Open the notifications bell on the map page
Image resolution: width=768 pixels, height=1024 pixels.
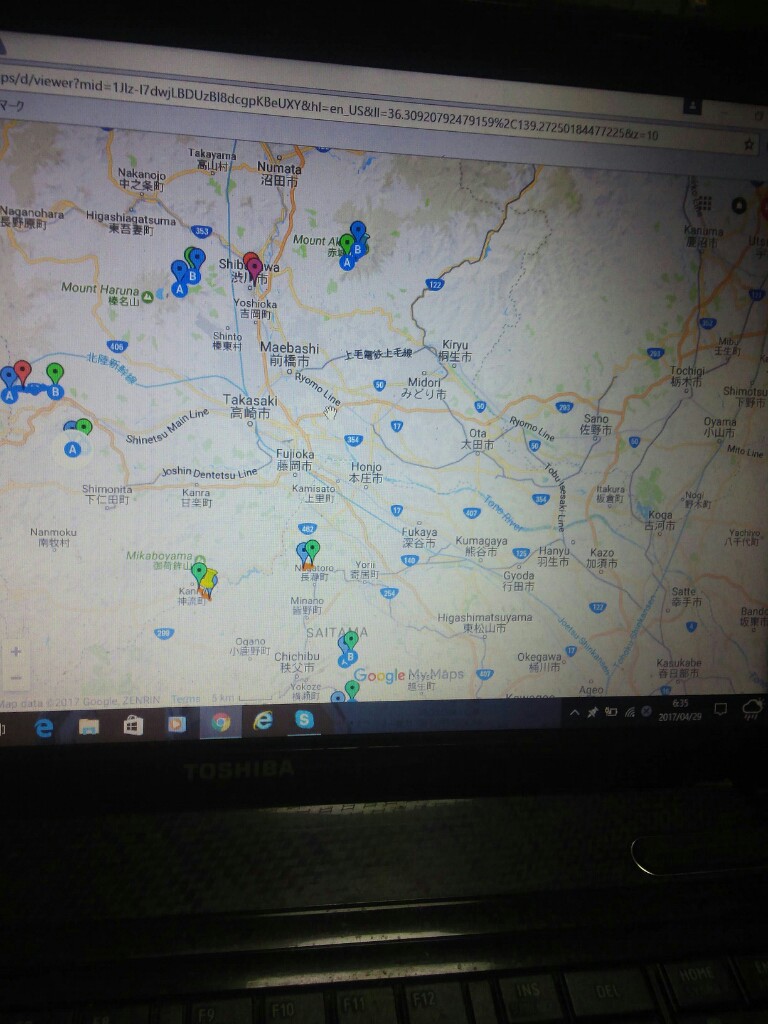(x=739, y=206)
